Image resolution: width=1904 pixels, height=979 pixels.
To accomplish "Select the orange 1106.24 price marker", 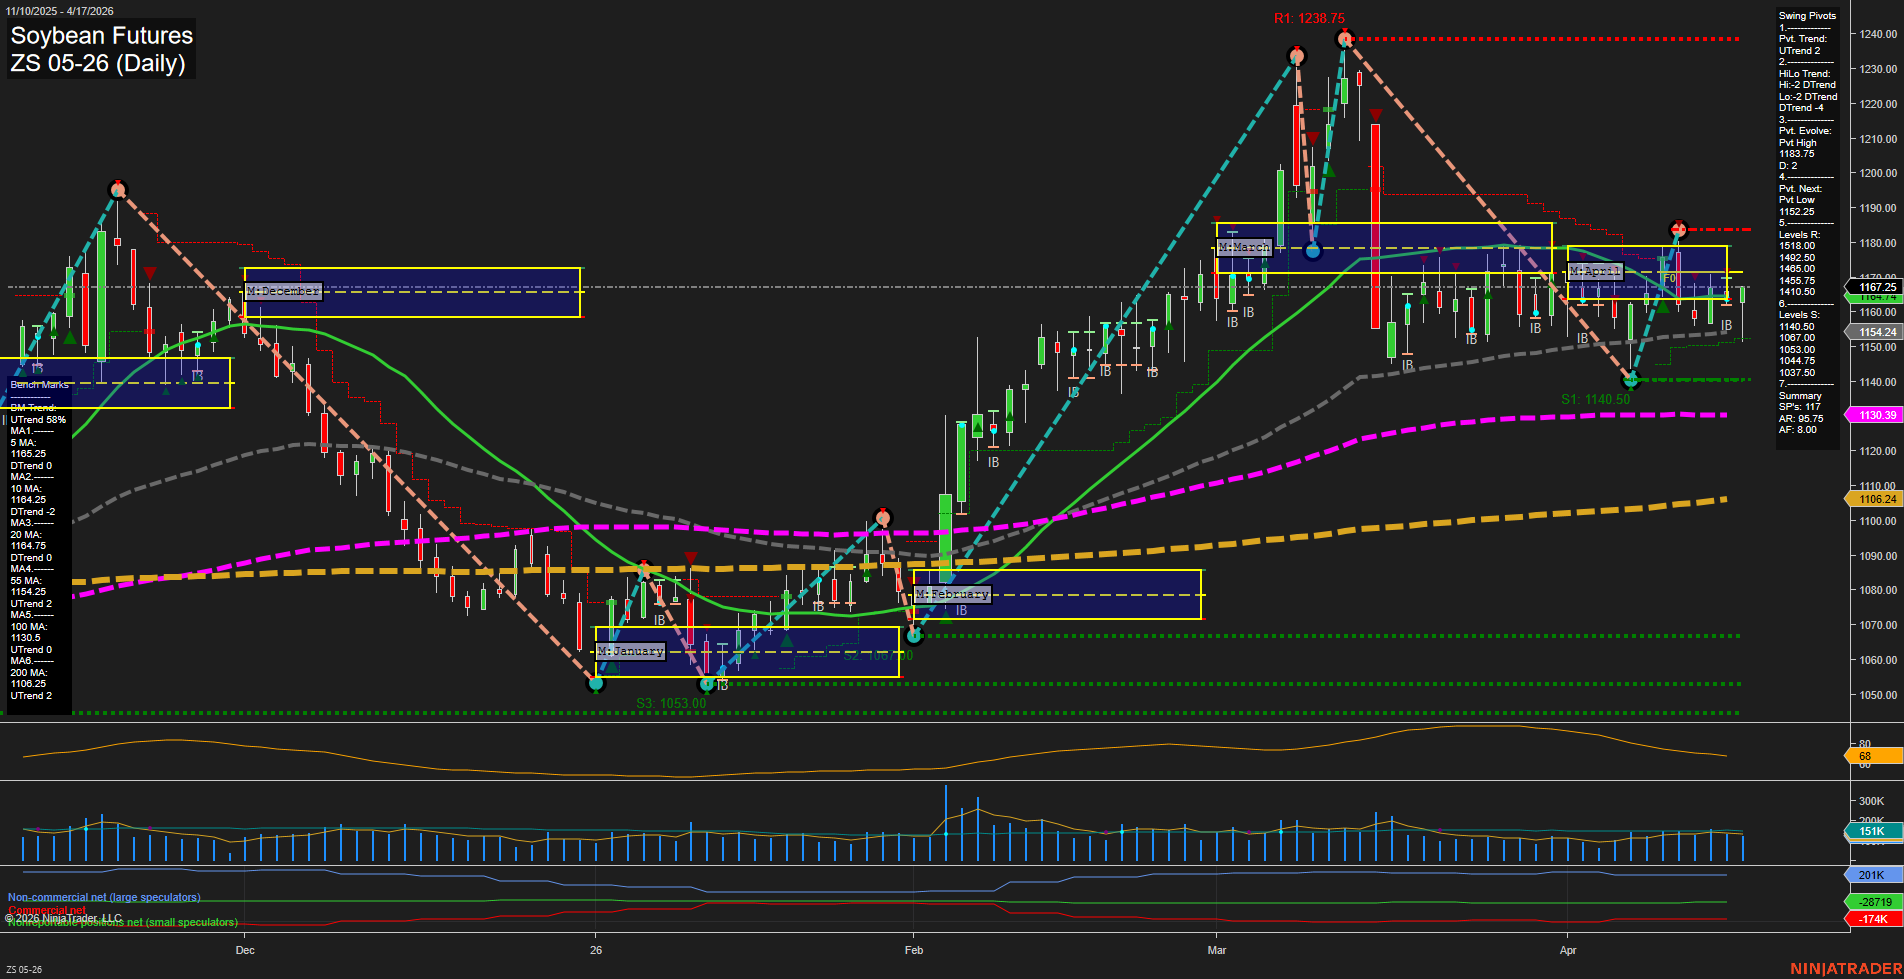I will pos(1877,499).
